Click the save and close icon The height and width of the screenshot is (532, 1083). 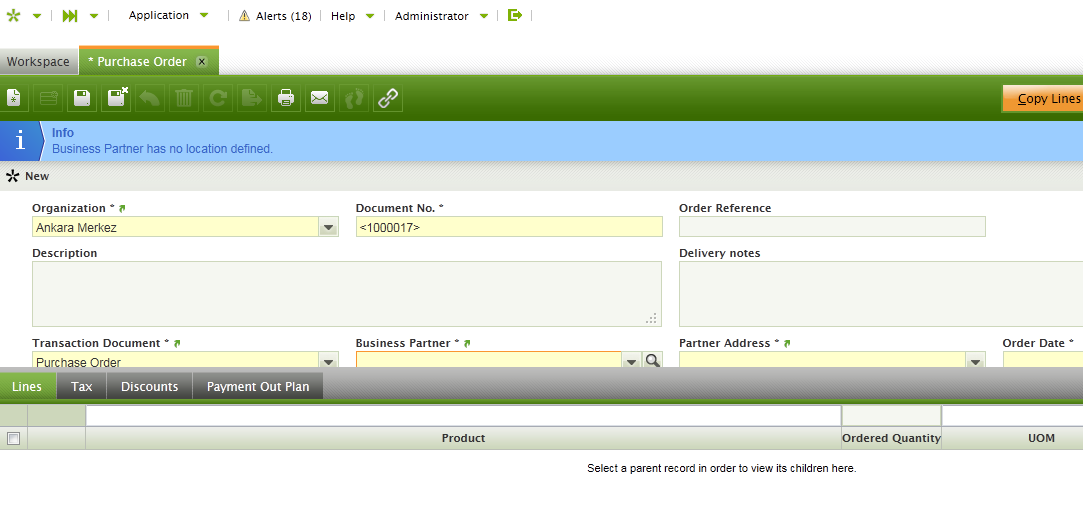(x=116, y=98)
